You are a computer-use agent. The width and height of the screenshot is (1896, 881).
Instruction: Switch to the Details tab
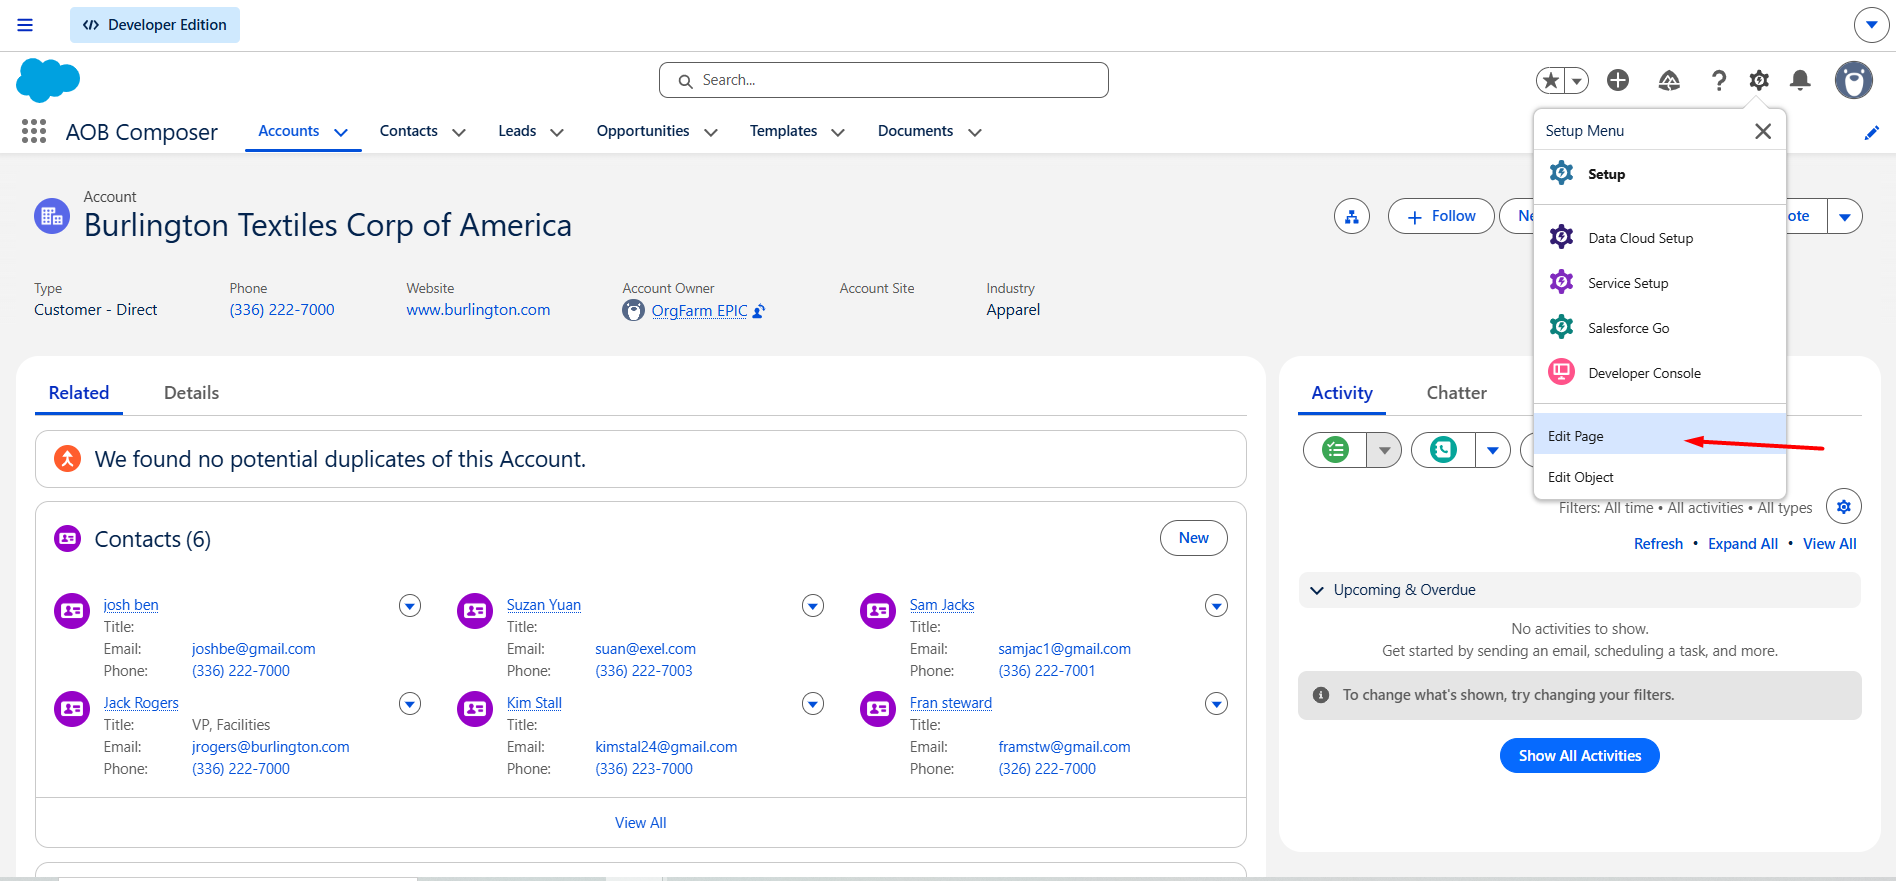(x=191, y=393)
